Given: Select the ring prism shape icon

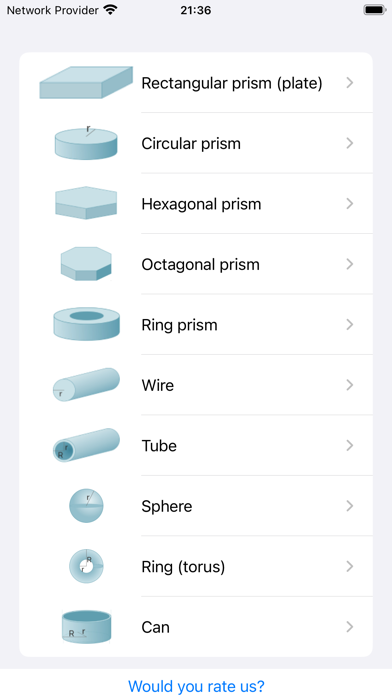Looking at the screenshot, I should point(86,324).
